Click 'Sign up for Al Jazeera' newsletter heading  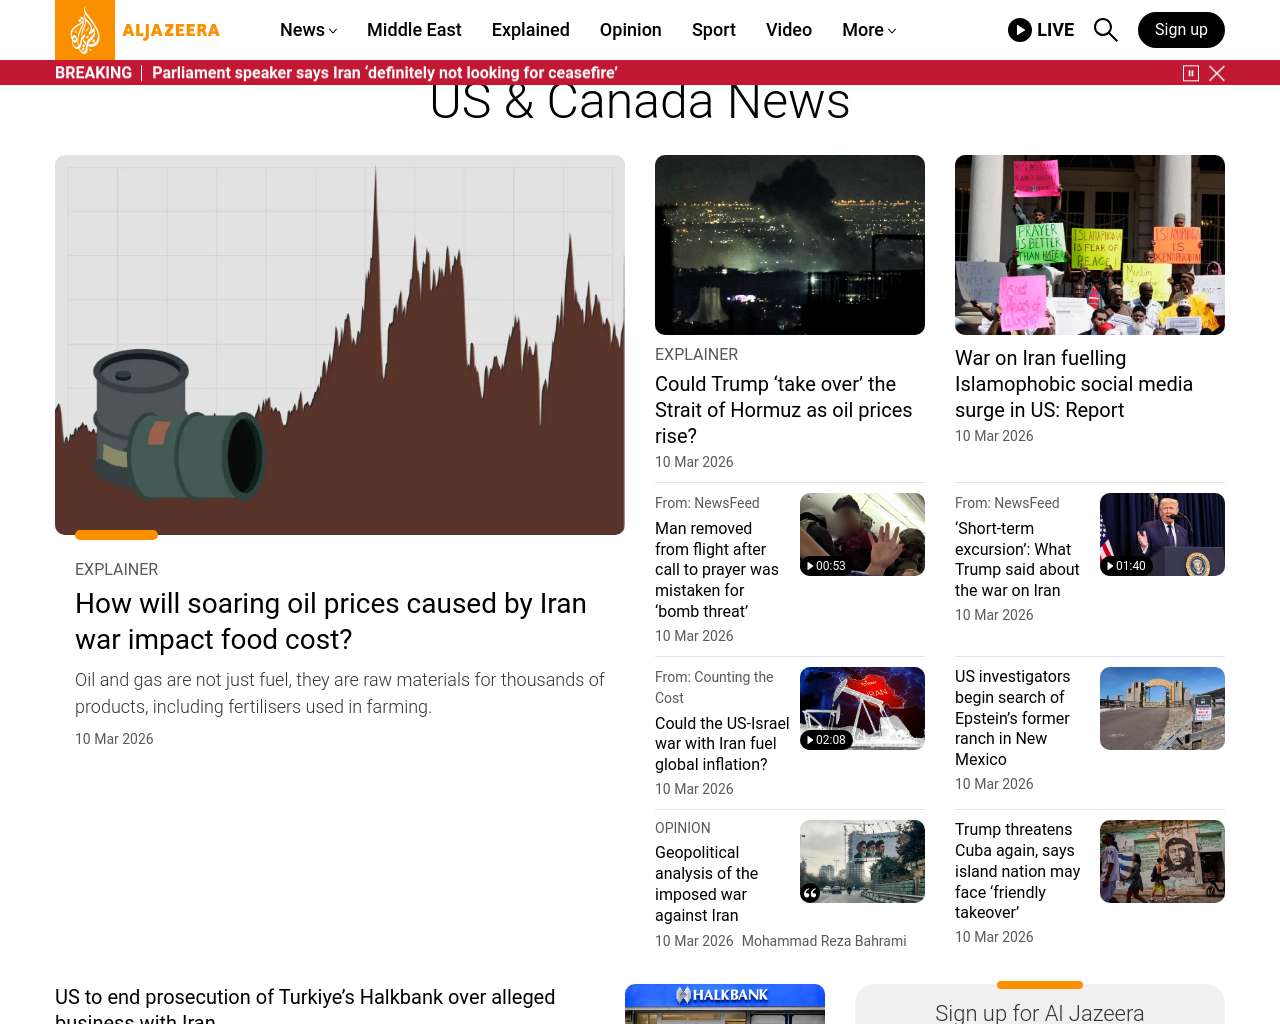click(x=1040, y=1013)
